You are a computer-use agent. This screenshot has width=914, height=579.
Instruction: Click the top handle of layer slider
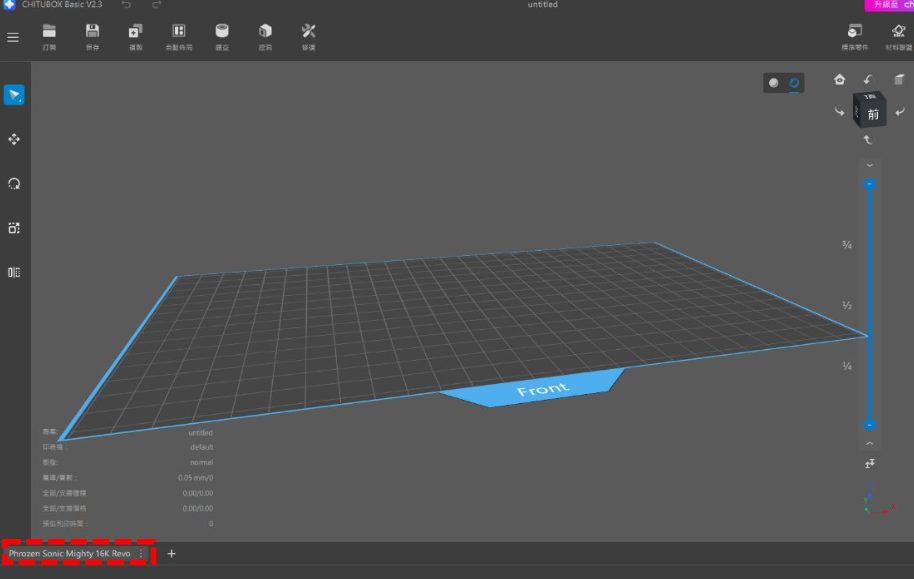pos(869,184)
